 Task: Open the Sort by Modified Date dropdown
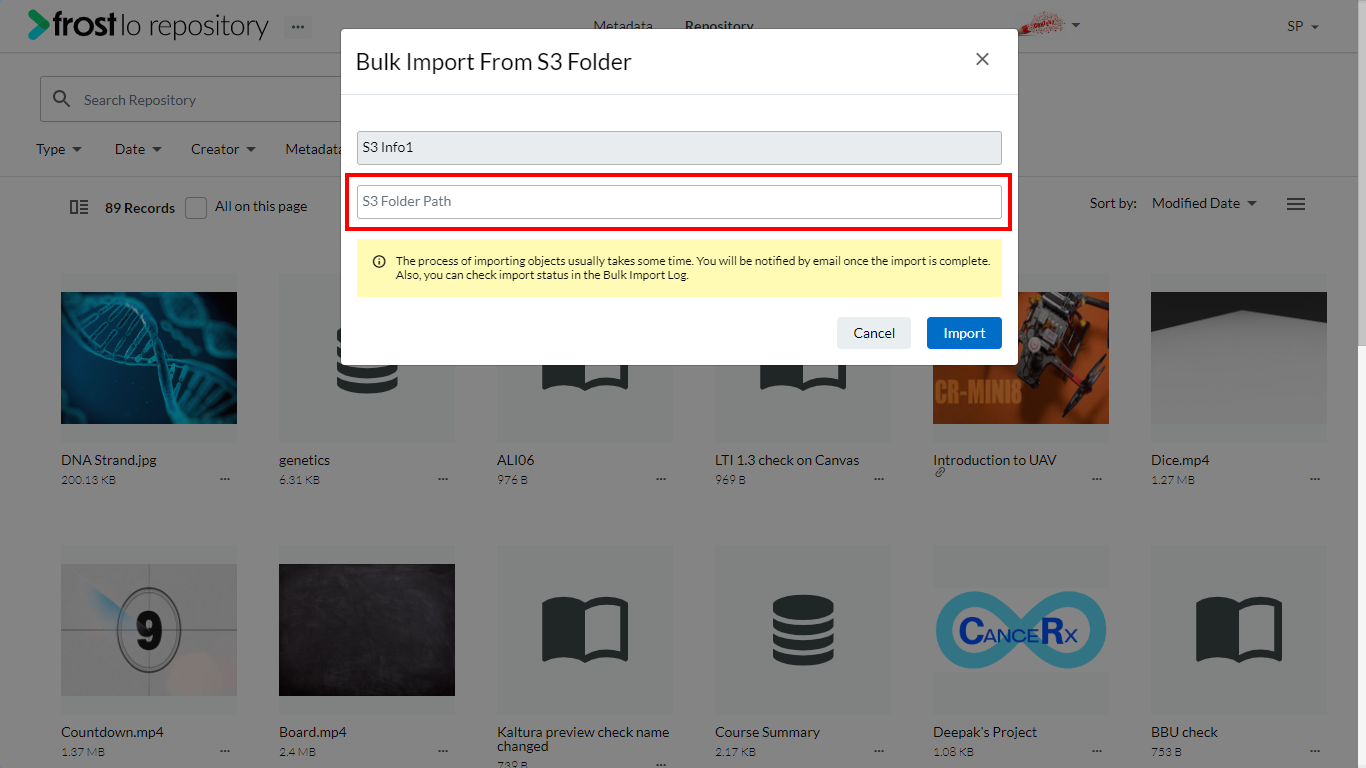[x=1204, y=203]
